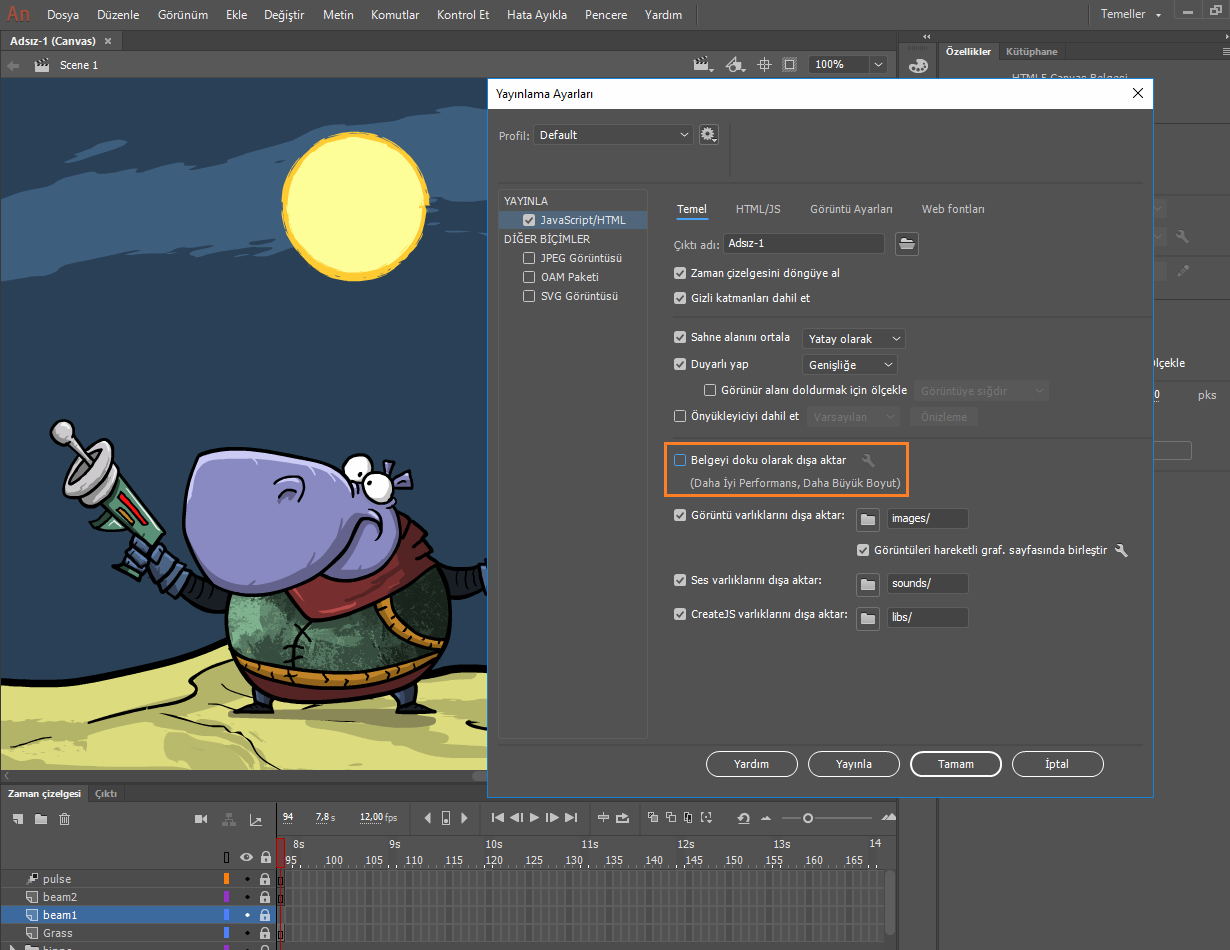This screenshot has height=950, width=1230.
Task: Enable Belgeyi doku olarak dışa aktar
Action: pyautogui.click(x=680, y=460)
